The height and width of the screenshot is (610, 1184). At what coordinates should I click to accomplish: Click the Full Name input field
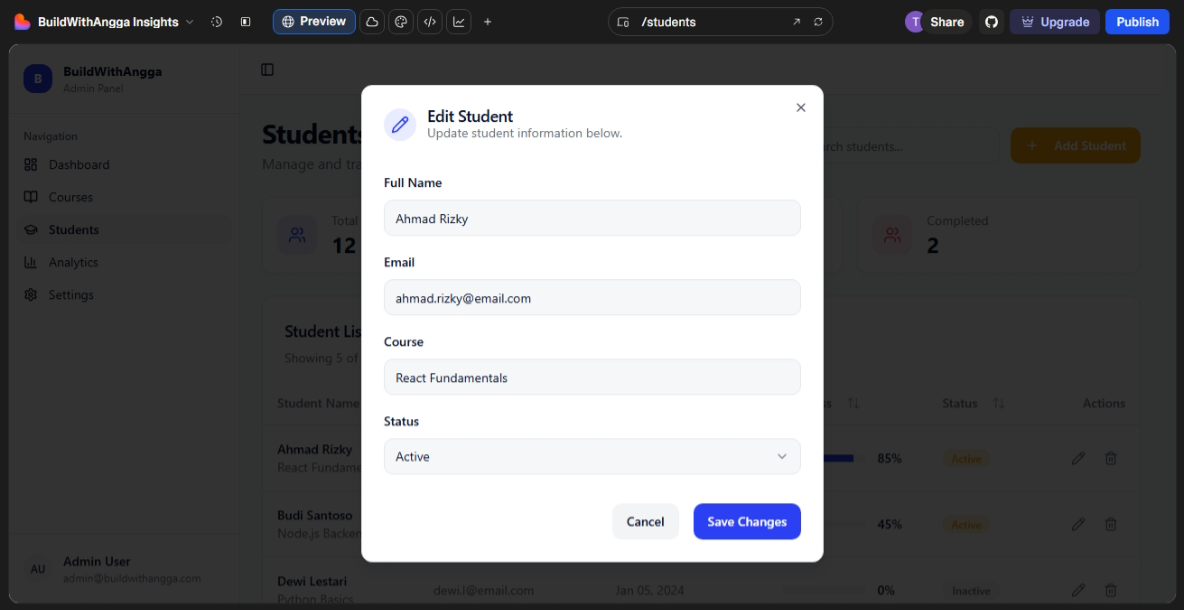[592, 218]
